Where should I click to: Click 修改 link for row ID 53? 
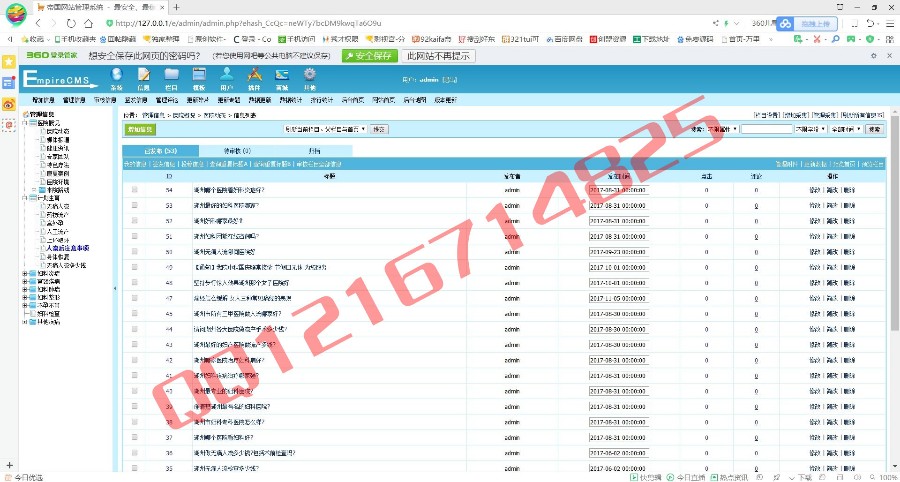pos(815,205)
